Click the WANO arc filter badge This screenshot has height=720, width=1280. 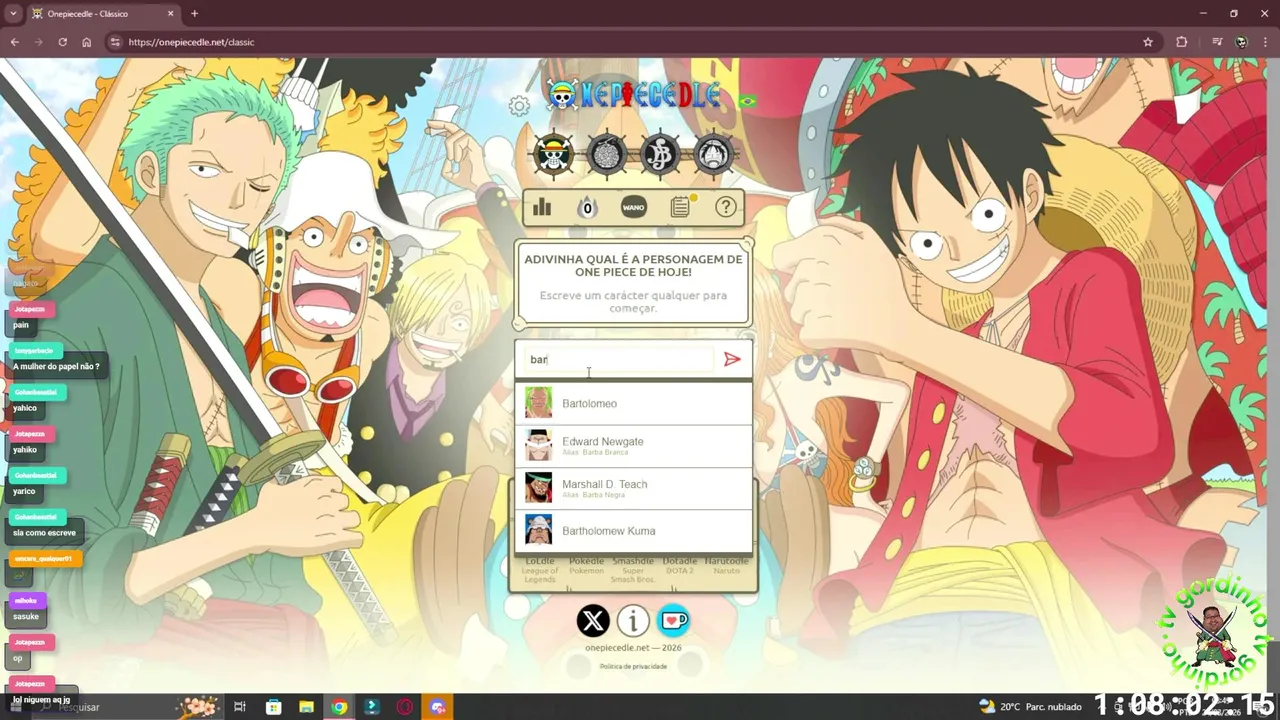click(x=634, y=207)
